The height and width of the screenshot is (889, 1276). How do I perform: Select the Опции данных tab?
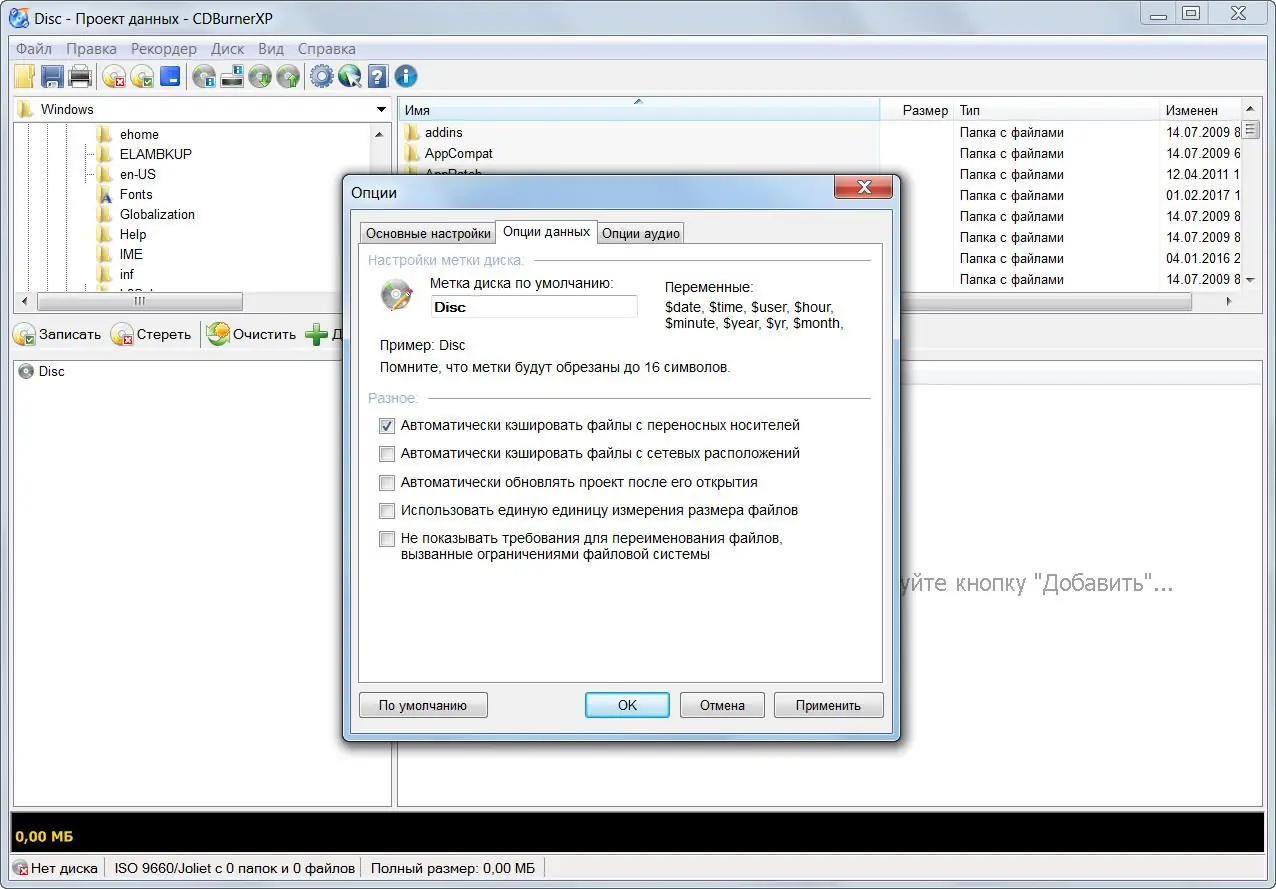[x=547, y=232]
